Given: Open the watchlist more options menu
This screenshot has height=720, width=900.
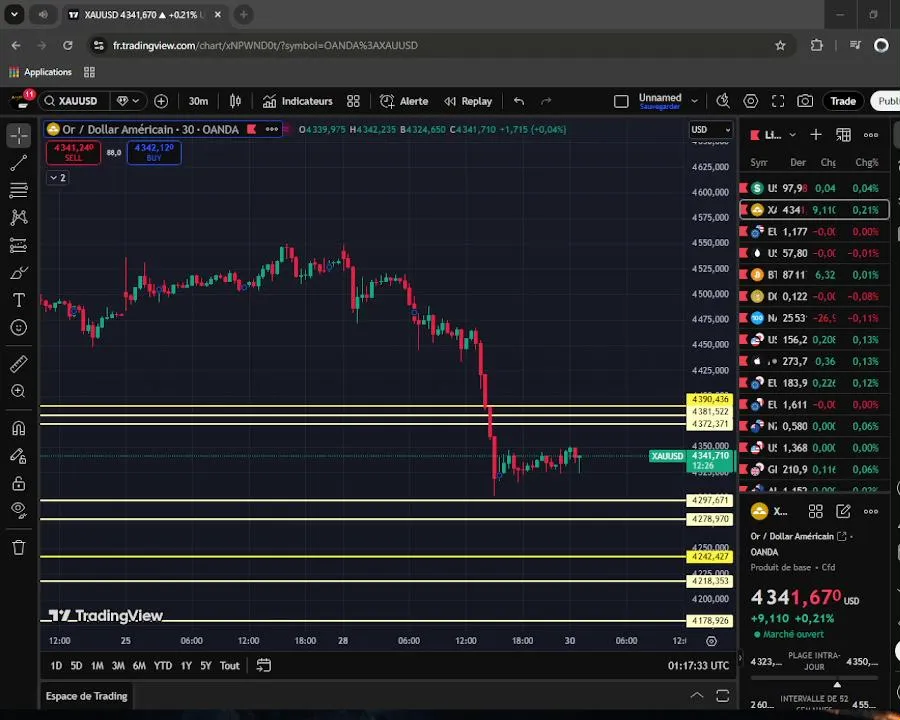Looking at the screenshot, I should click(x=871, y=135).
